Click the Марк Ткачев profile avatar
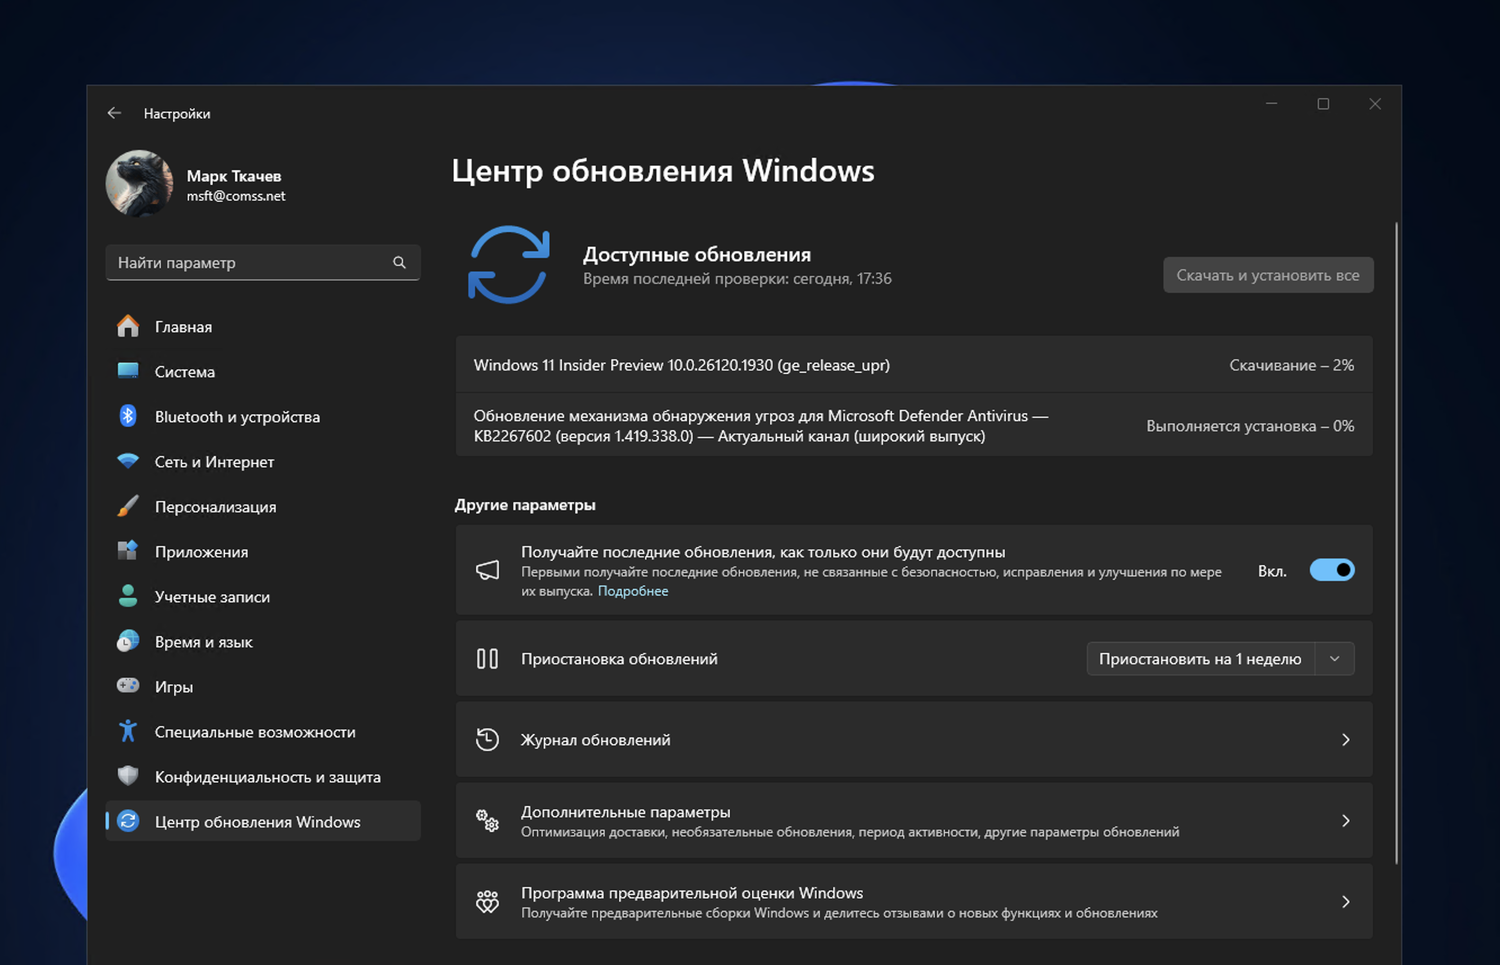1500x965 pixels. coord(140,184)
